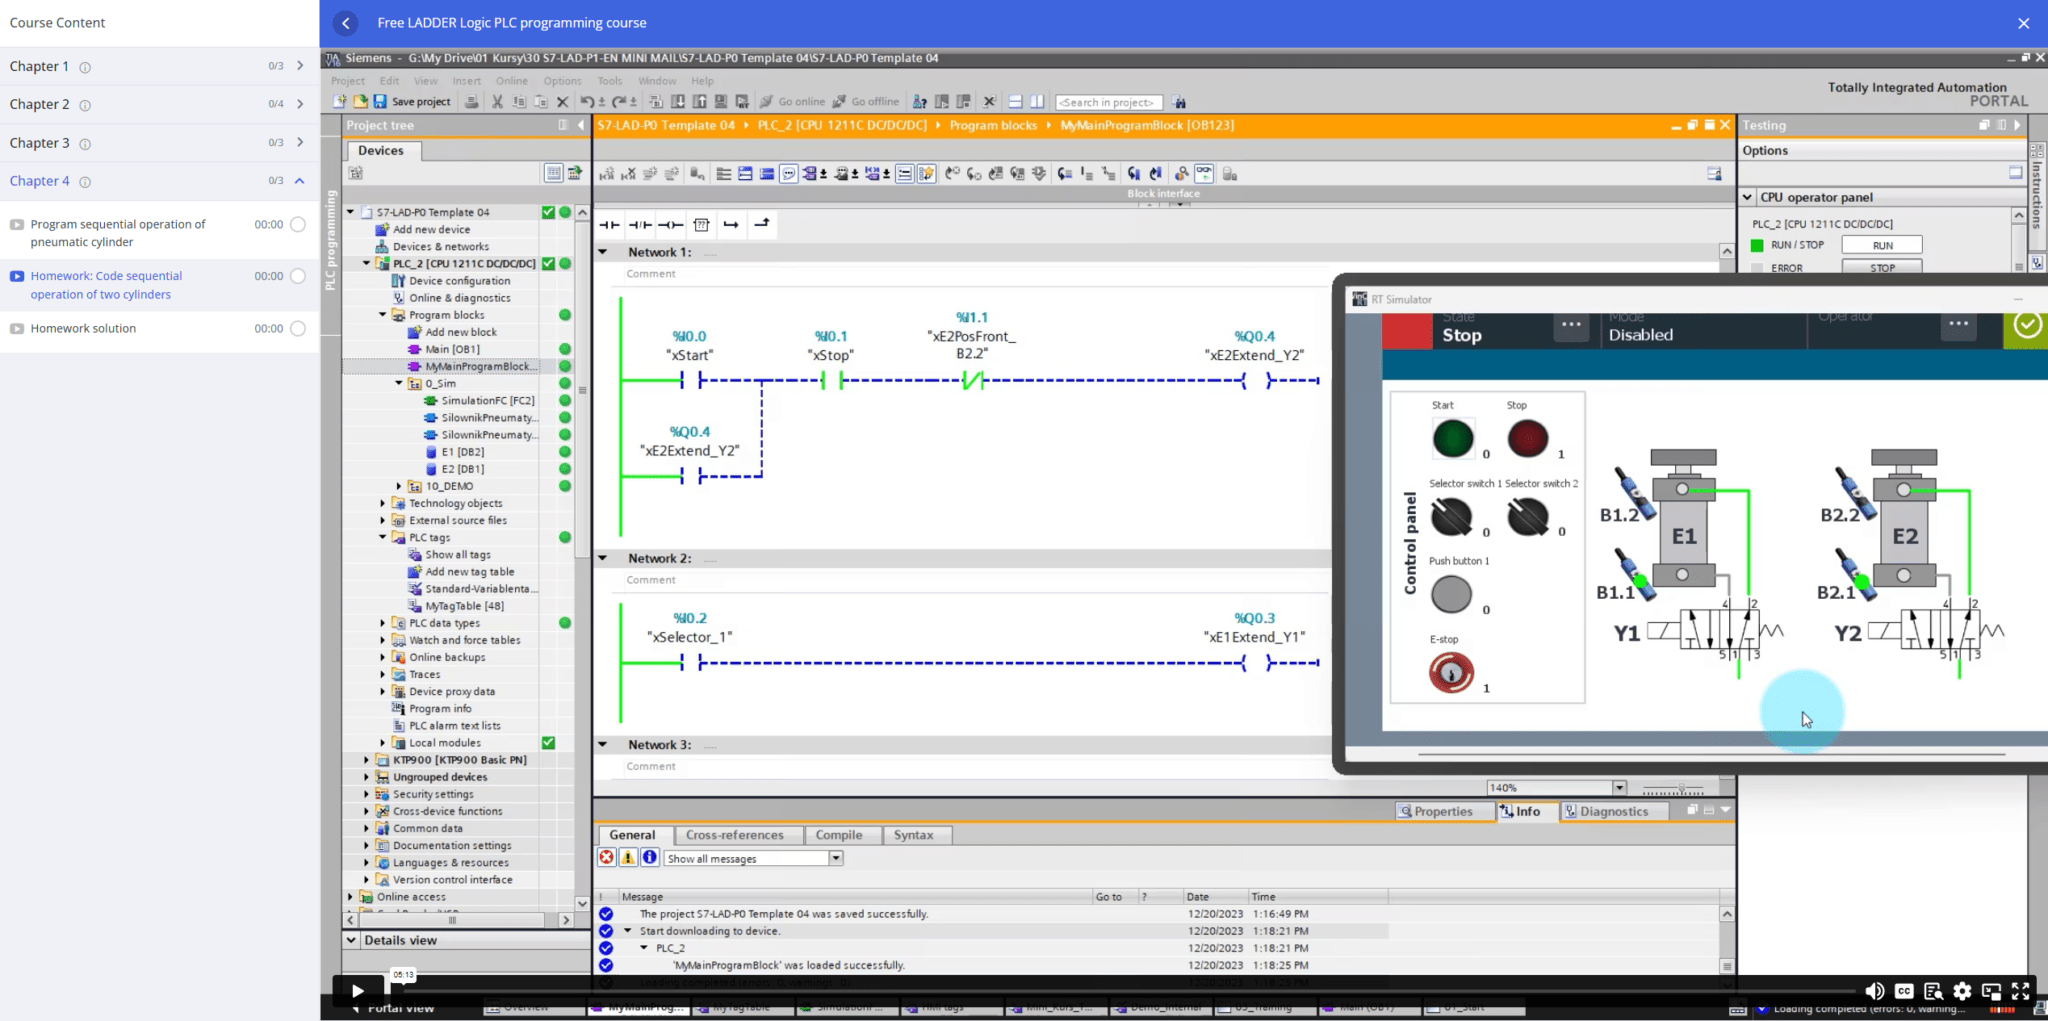Turn Selector switch 1 in the control panel
Screen dimensions: 2048x1021
pyautogui.click(x=1452, y=518)
